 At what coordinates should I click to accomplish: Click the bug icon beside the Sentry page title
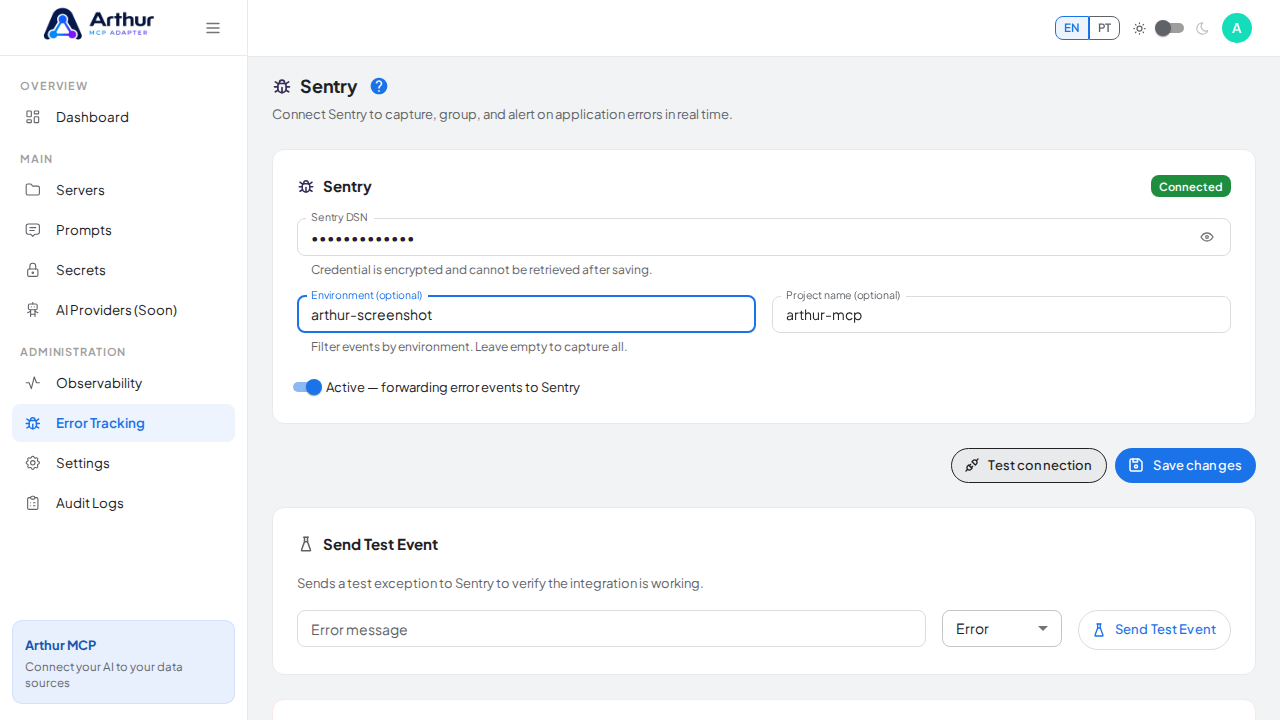point(282,87)
